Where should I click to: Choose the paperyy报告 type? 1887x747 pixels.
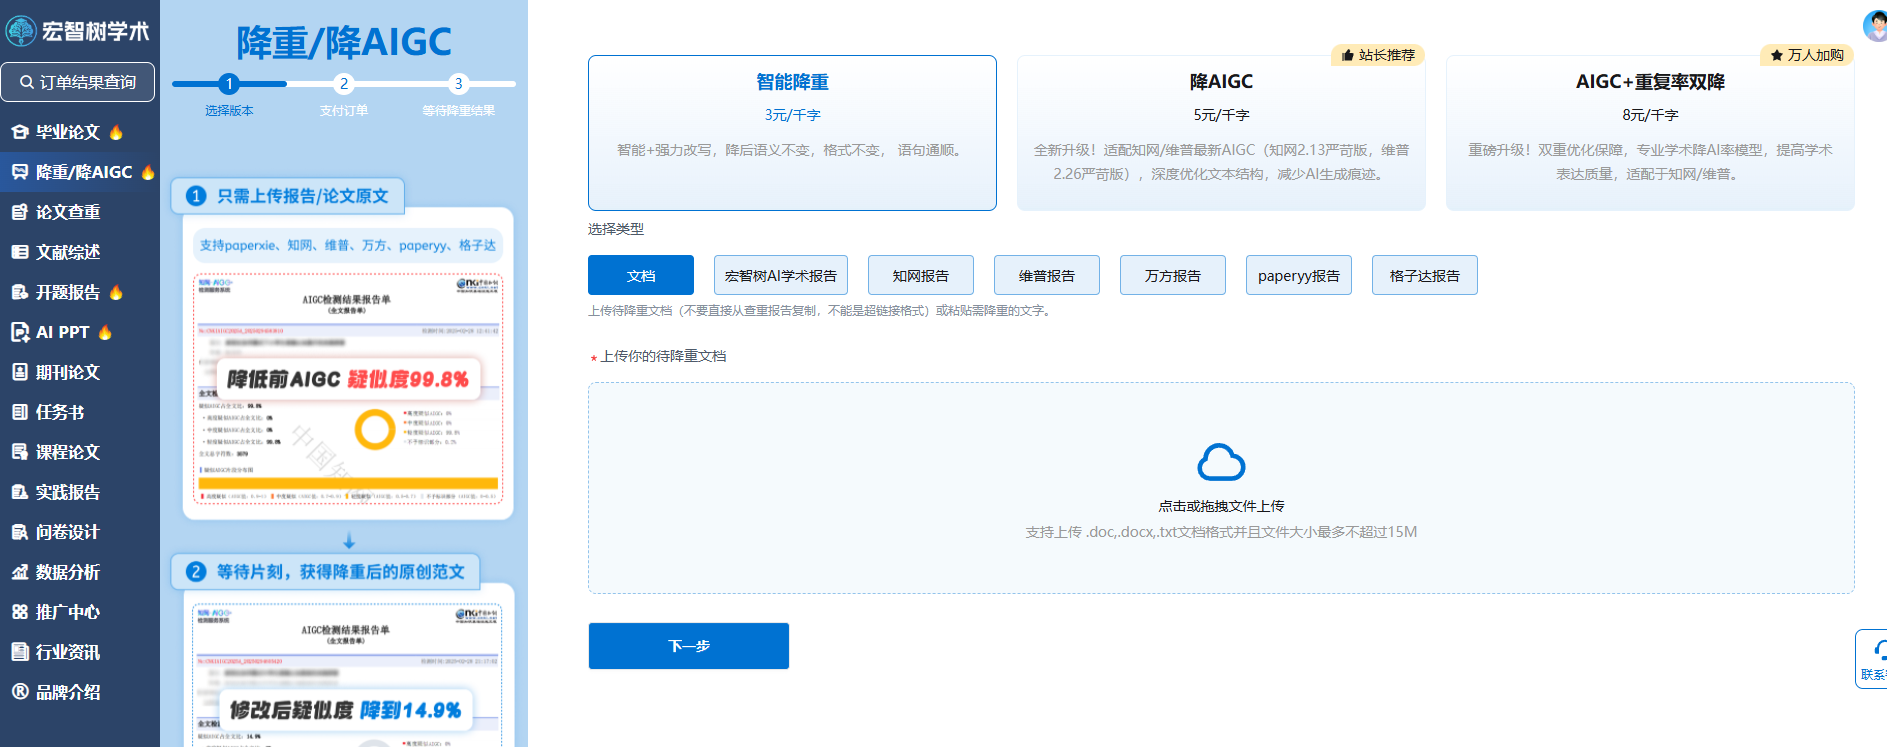1299,275
